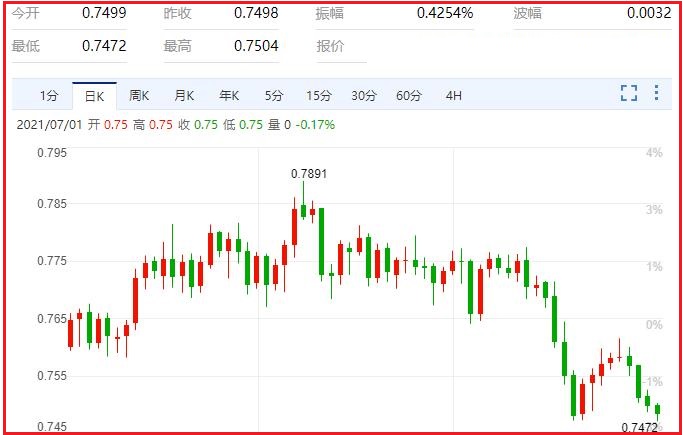Click the 最高 value 0.7504

[256, 46]
